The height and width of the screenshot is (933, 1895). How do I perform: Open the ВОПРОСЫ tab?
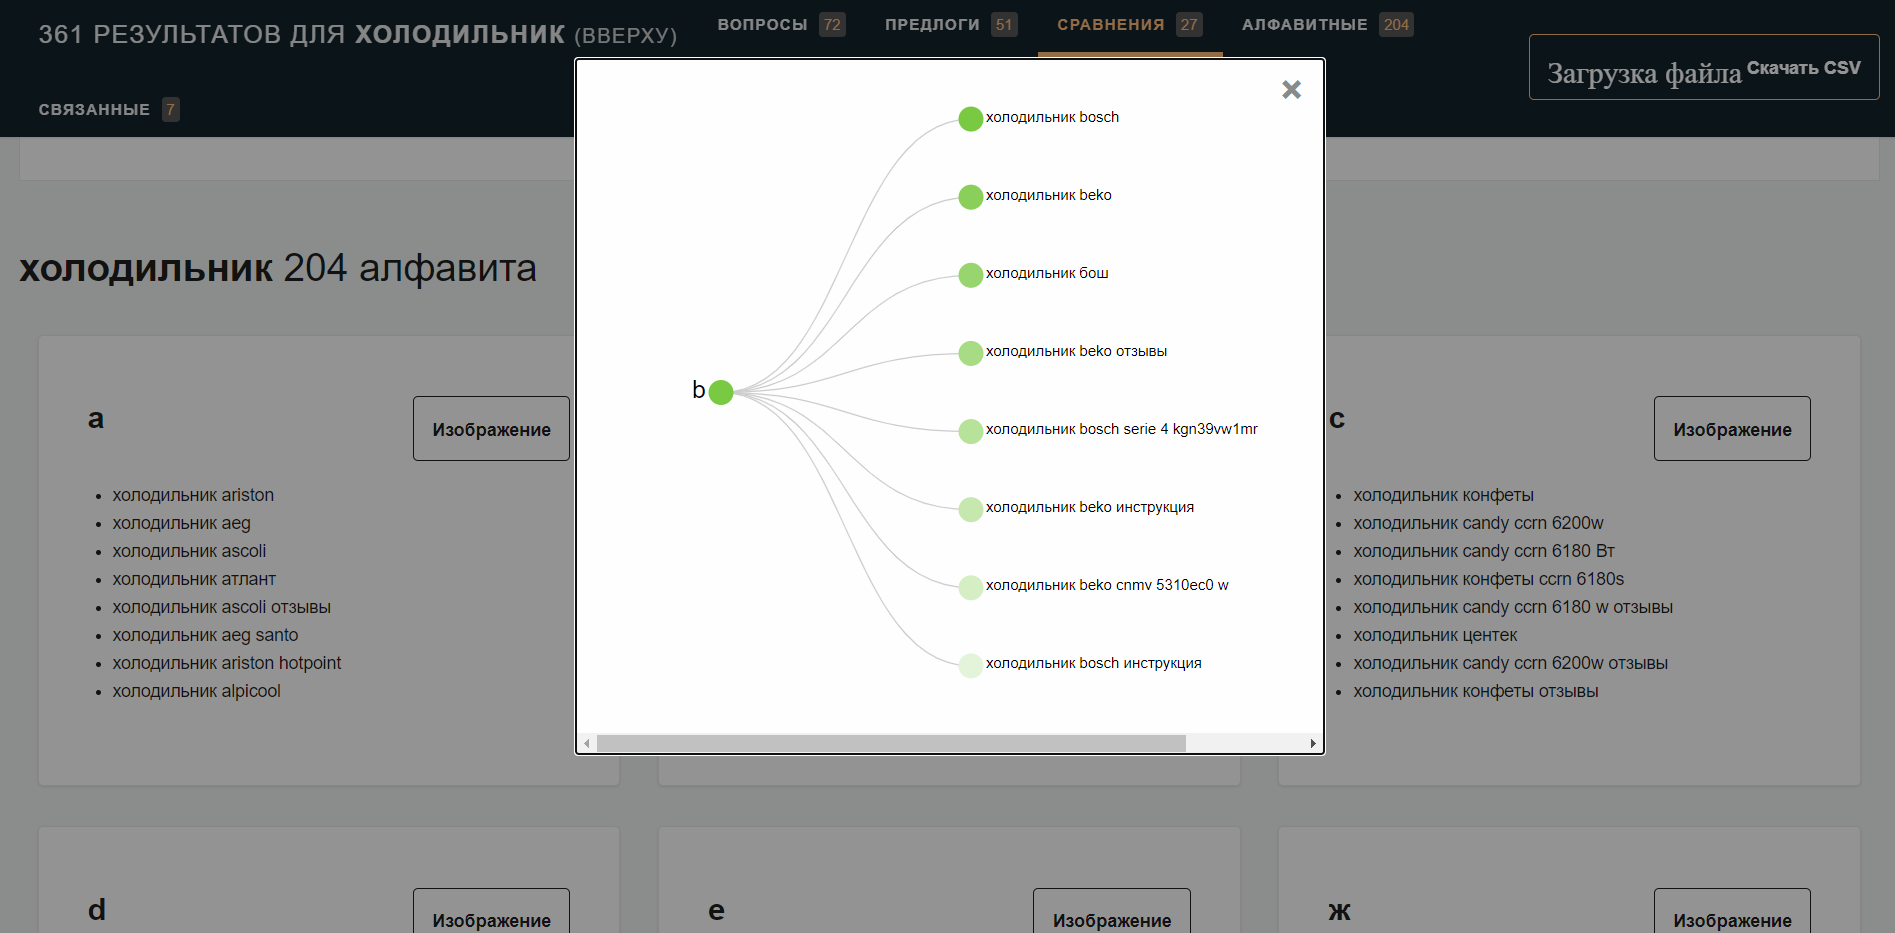pyautogui.click(x=780, y=25)
